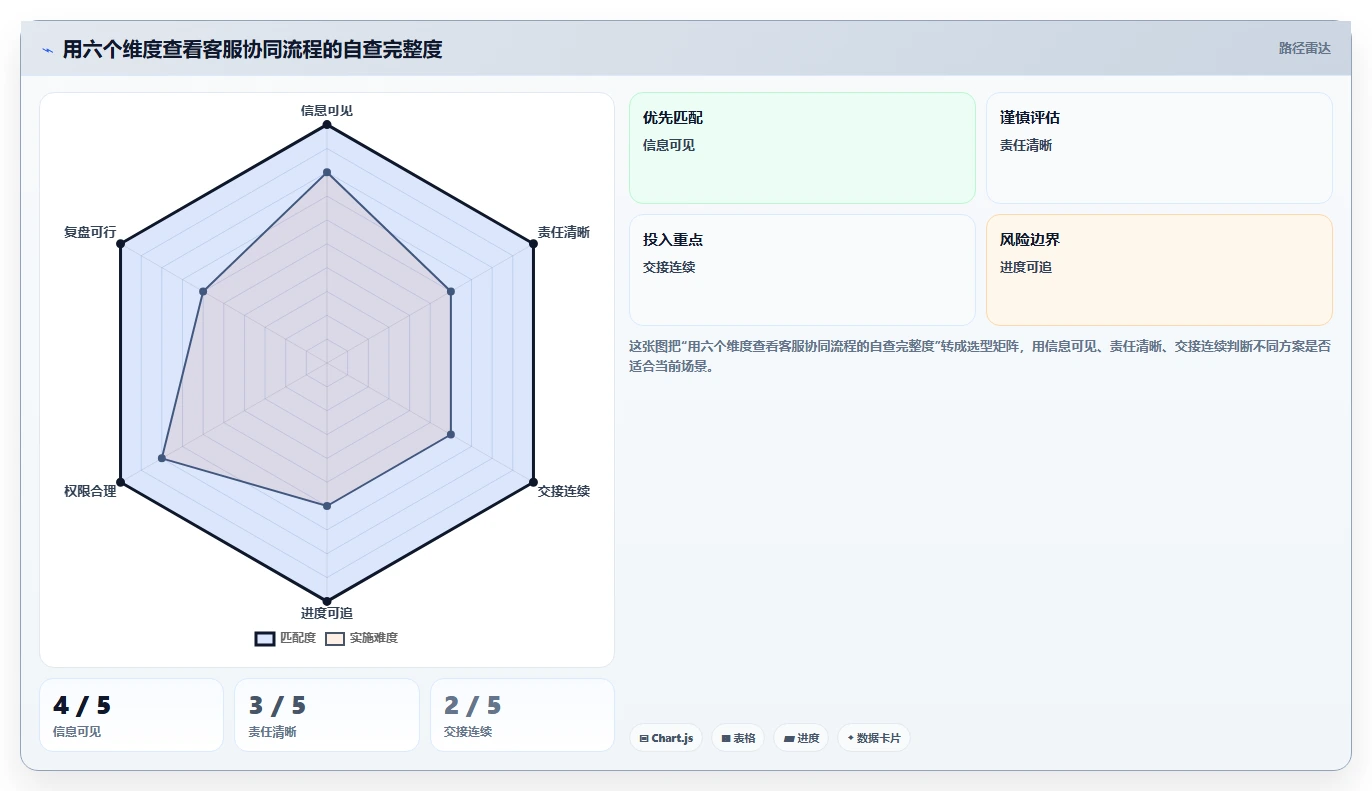Select the 数据卡片 chip
1372x791 pixels.
[x=874, y=738]
